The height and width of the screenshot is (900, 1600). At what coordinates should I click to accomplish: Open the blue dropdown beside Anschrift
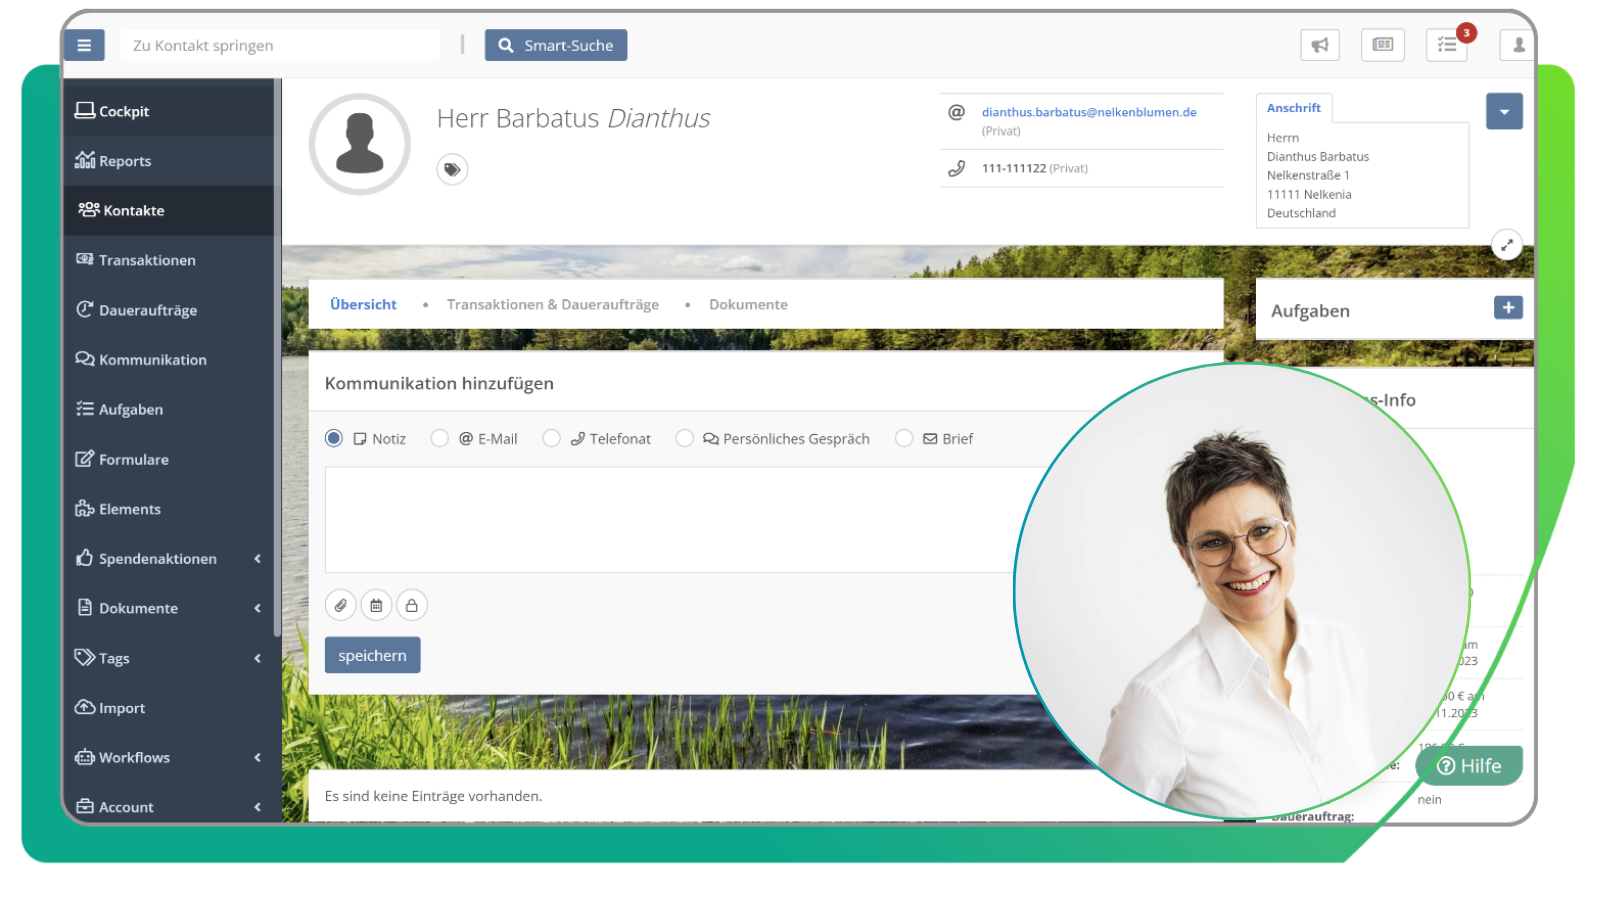pos(1505,111)
